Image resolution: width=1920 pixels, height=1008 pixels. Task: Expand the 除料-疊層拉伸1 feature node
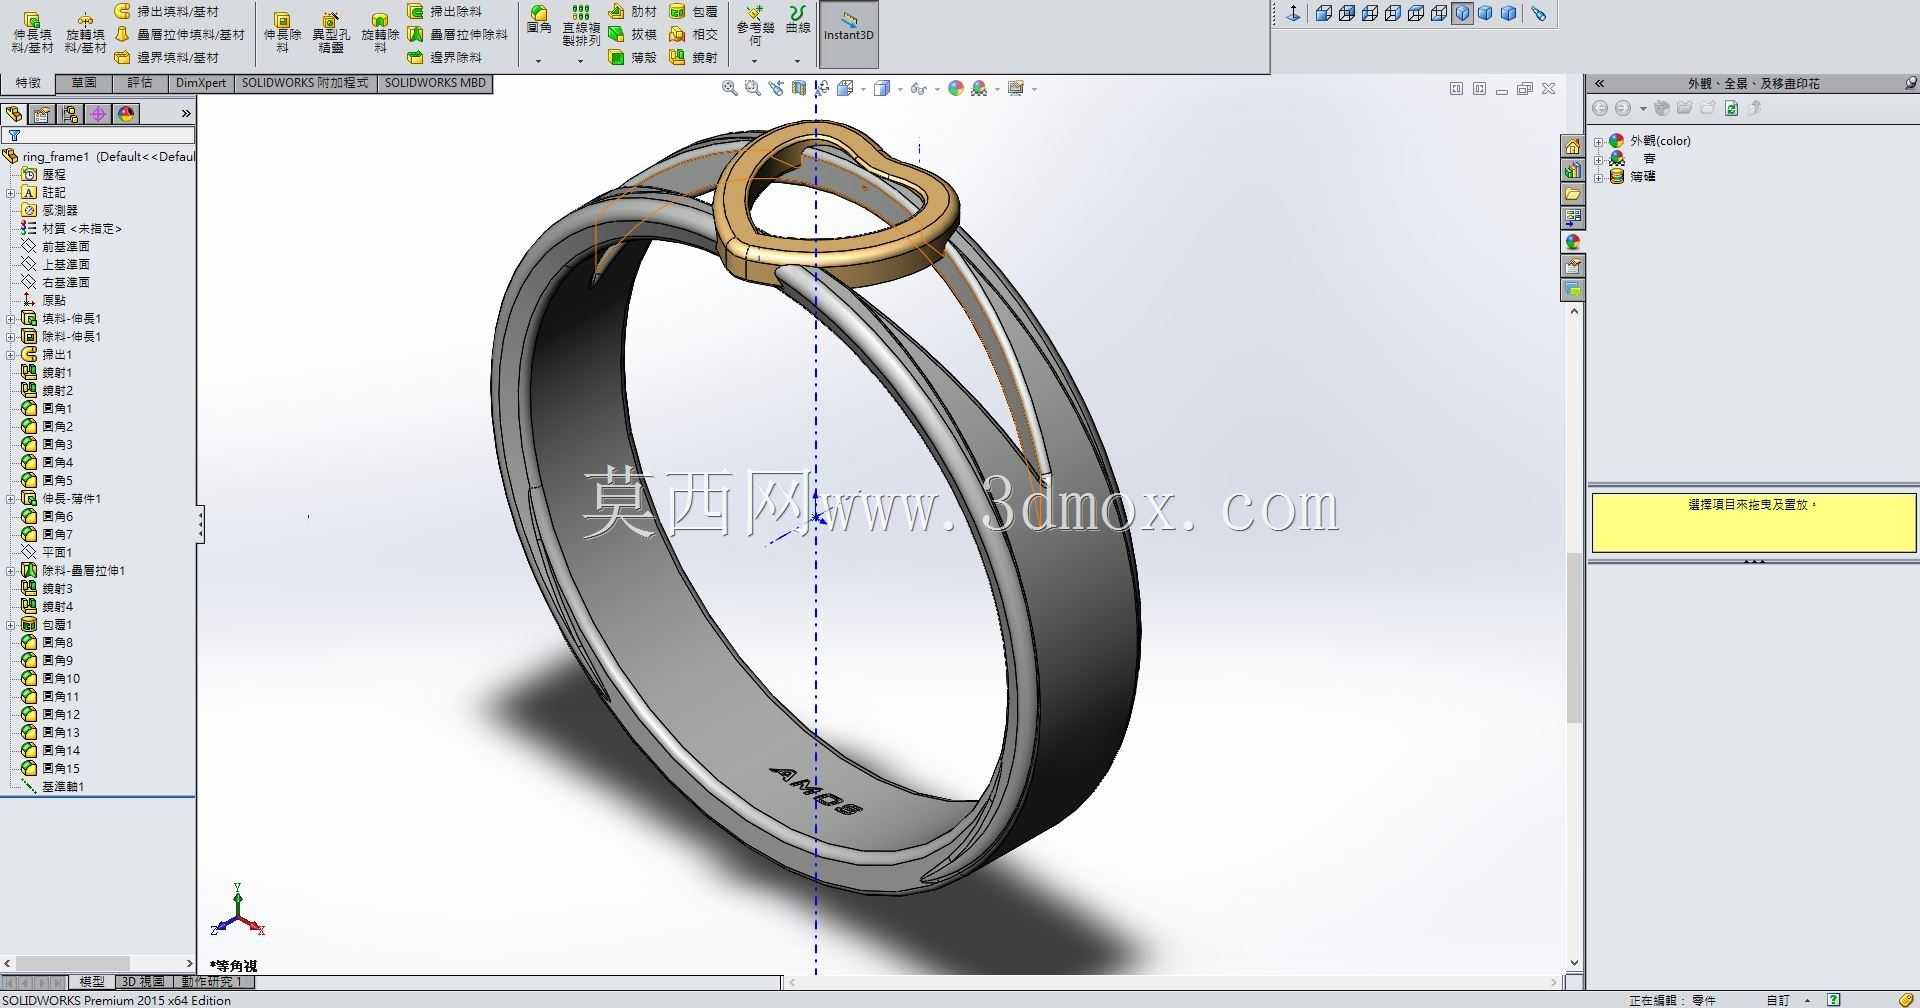(11, 570)
